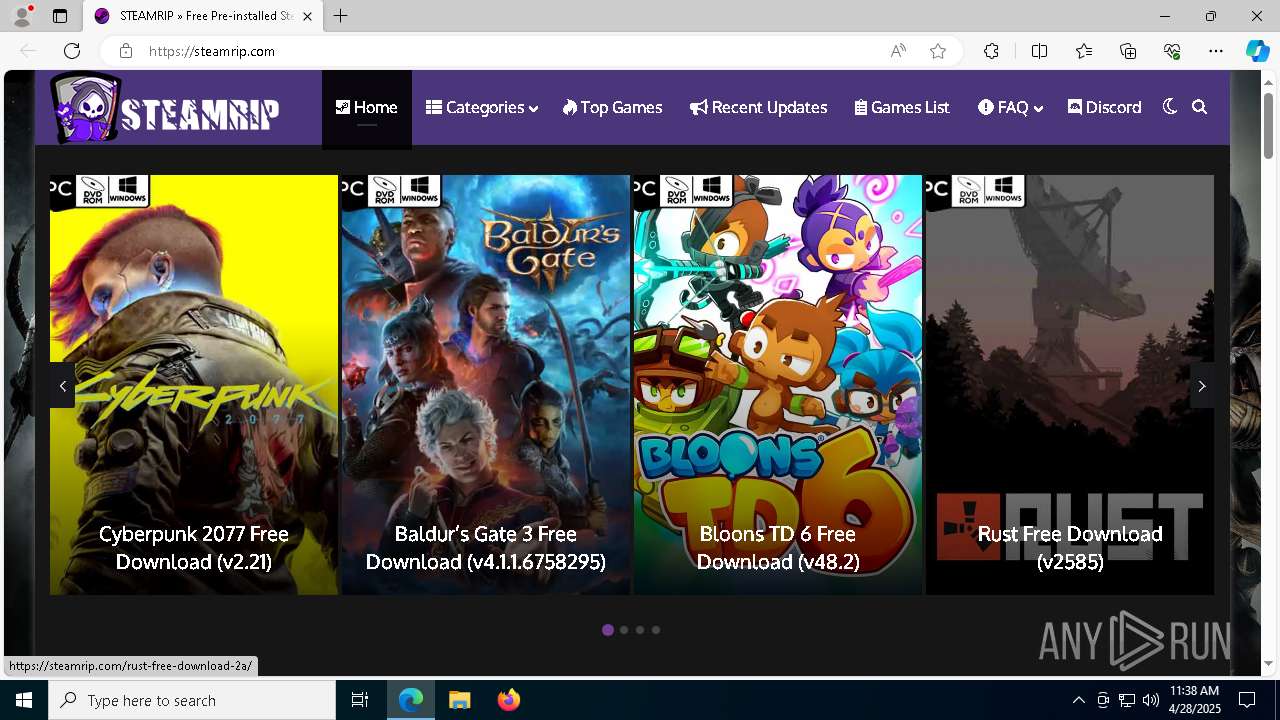
Task: Open network settings tray icon
Action: [1127, 700]
